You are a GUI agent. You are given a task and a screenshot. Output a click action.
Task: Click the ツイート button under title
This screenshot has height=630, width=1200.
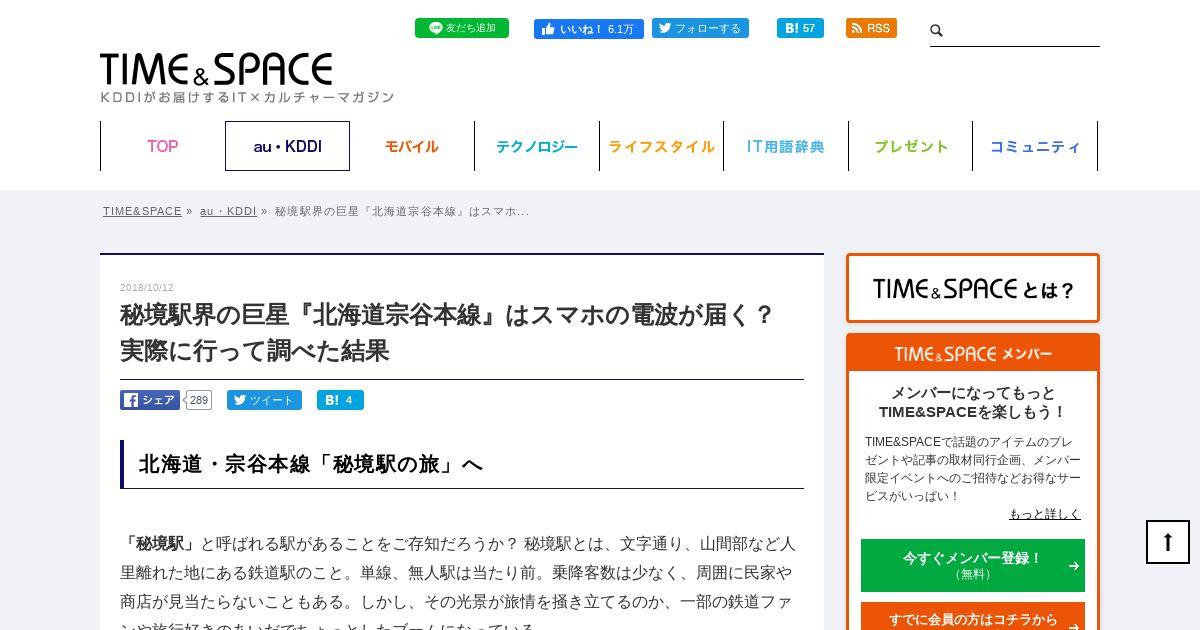coord(264,400)
